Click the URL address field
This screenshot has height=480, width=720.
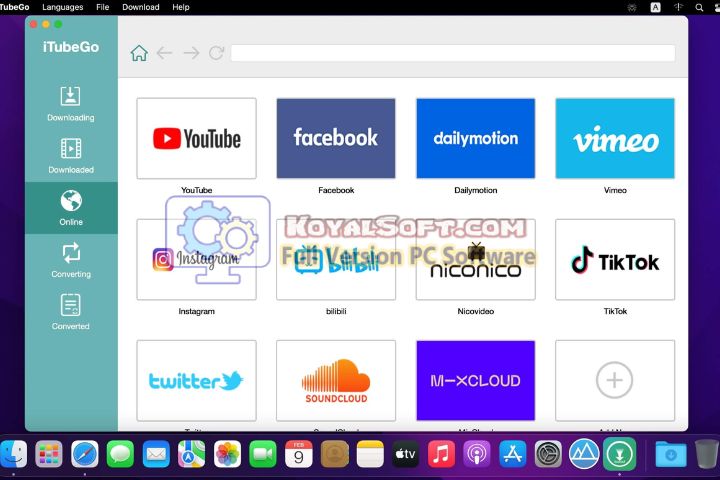point(453,53)
